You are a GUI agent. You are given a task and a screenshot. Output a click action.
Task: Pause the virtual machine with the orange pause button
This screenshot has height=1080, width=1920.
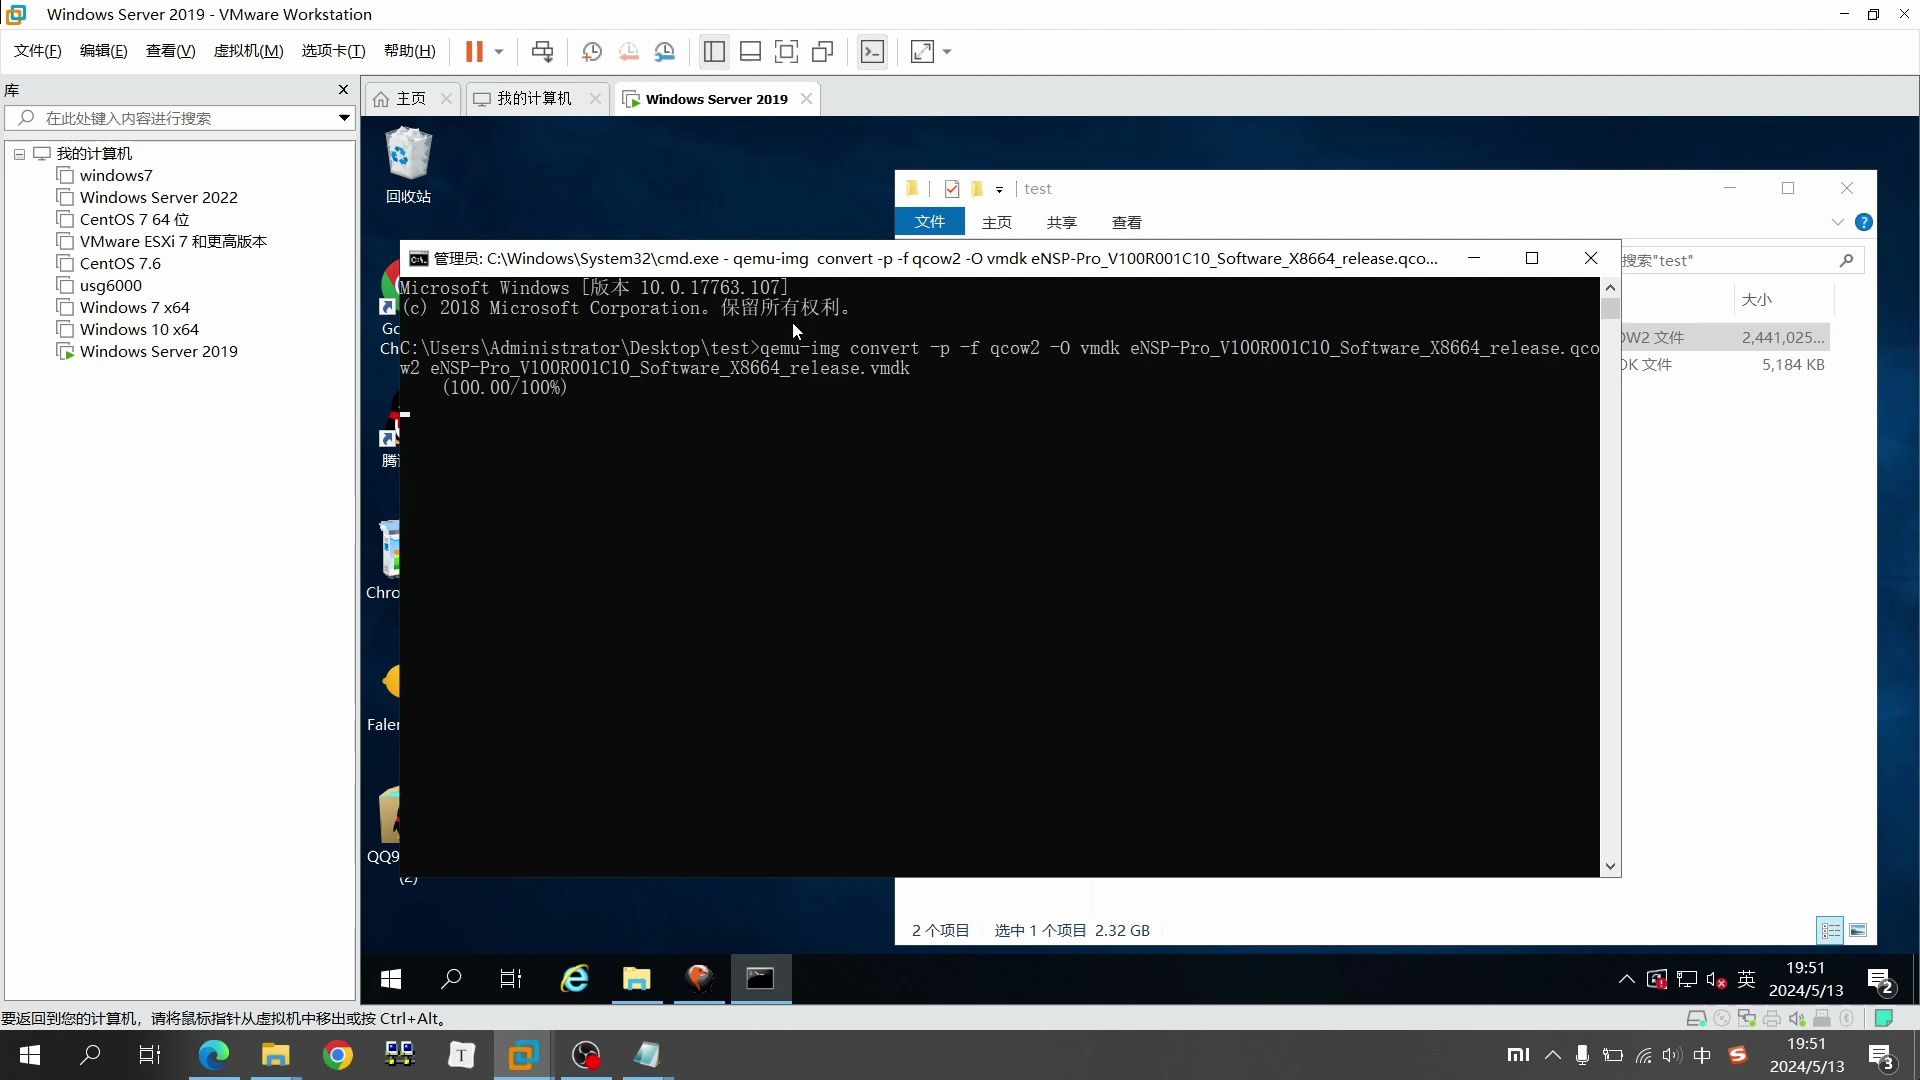point(474,51)
